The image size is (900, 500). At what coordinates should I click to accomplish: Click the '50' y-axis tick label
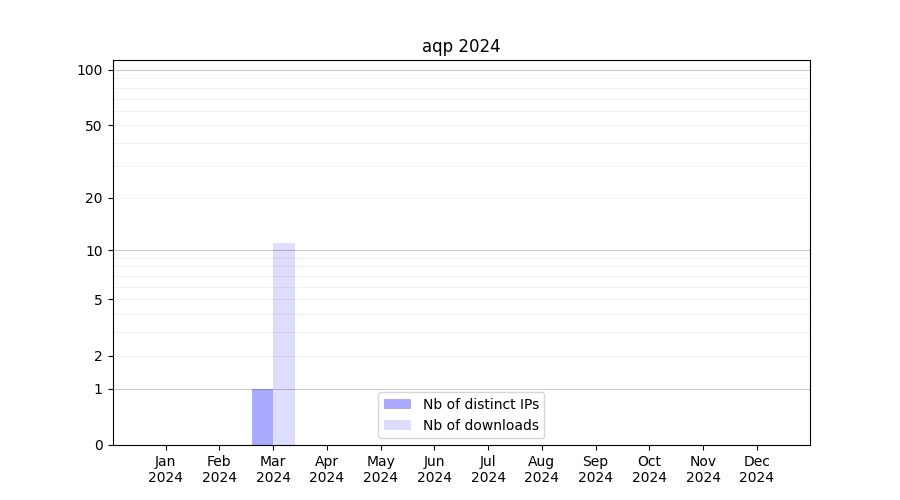(x=94, y=126)
